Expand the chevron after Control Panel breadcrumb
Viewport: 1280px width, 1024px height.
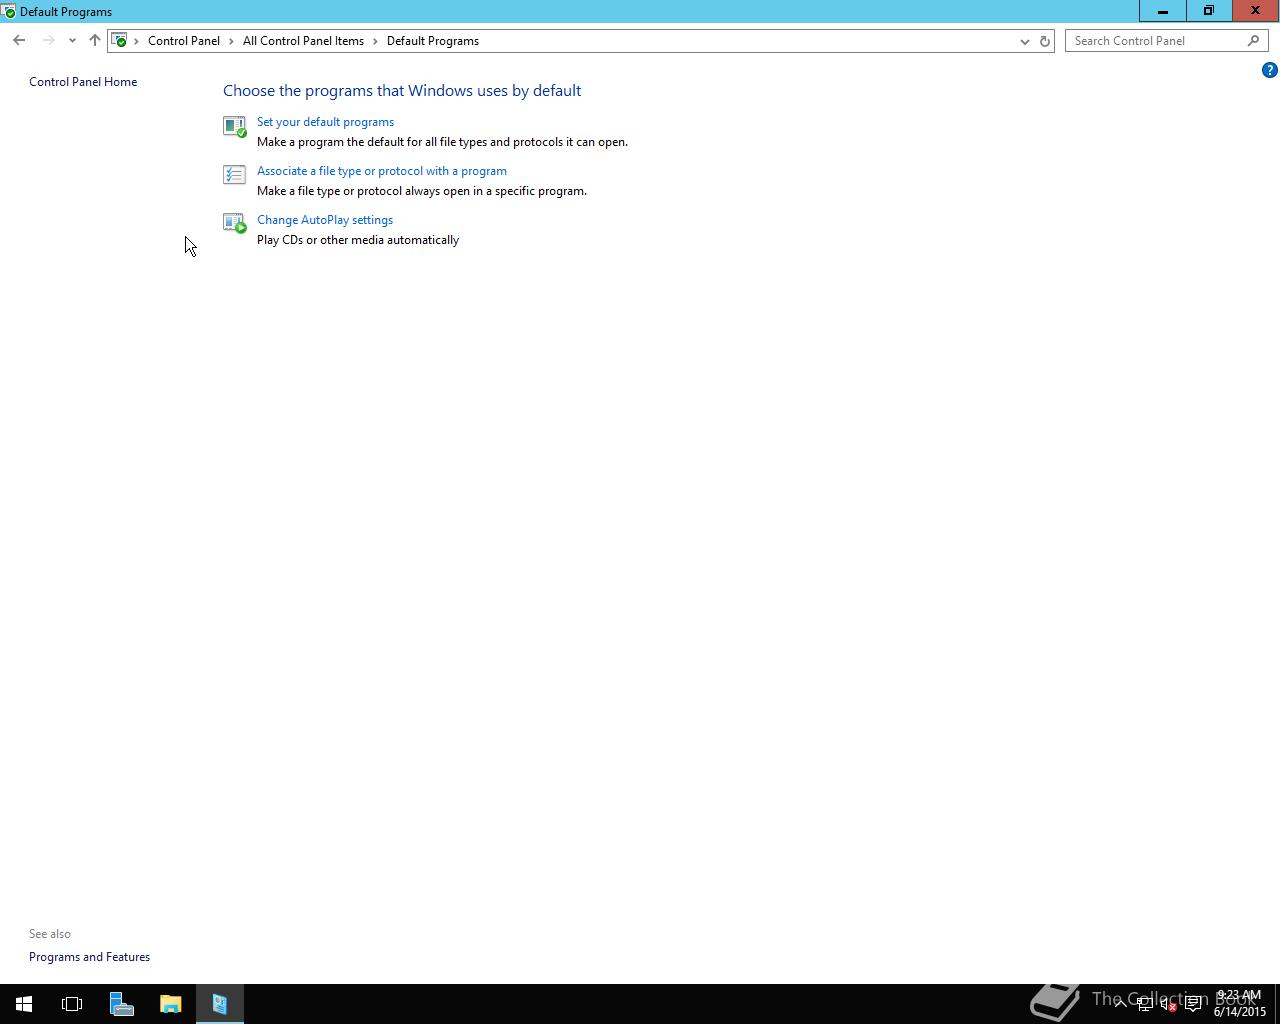[x=231, y=41]
